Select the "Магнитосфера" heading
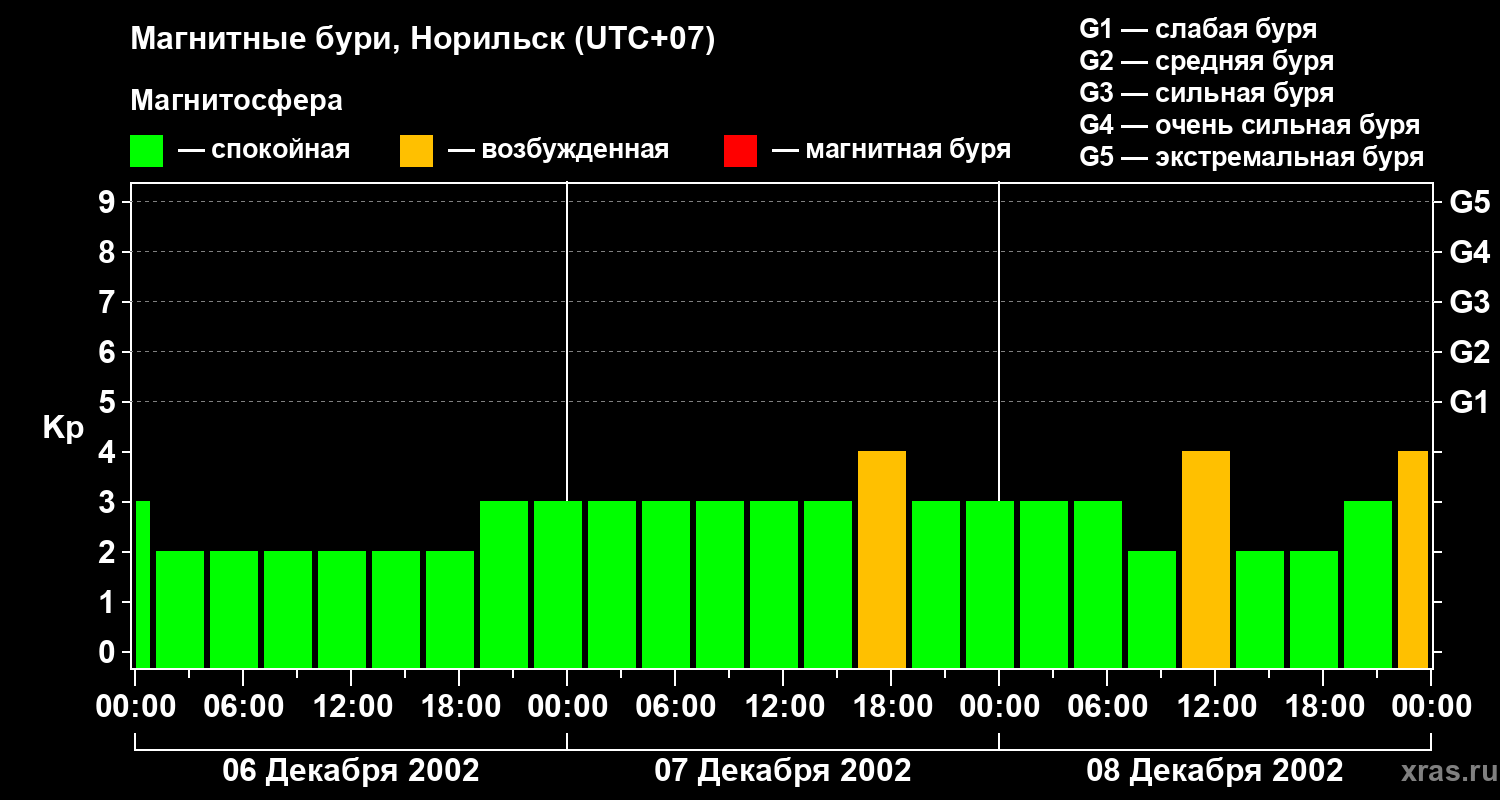This screenshot has height=800, width=1500. click(236, 101)
